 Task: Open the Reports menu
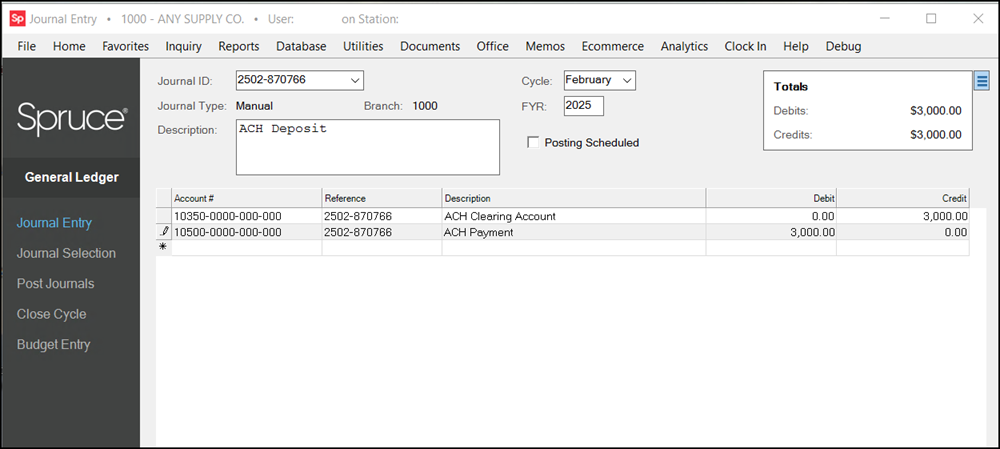point(238,46)
